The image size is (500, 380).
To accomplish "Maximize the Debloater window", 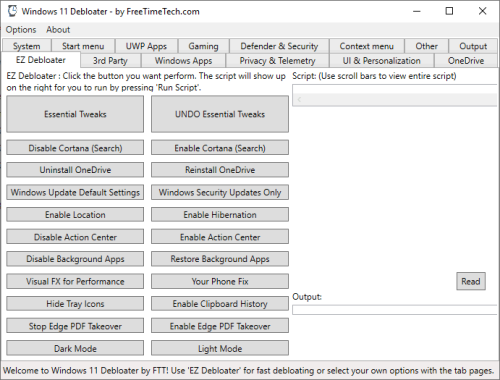I will (449, 11).
